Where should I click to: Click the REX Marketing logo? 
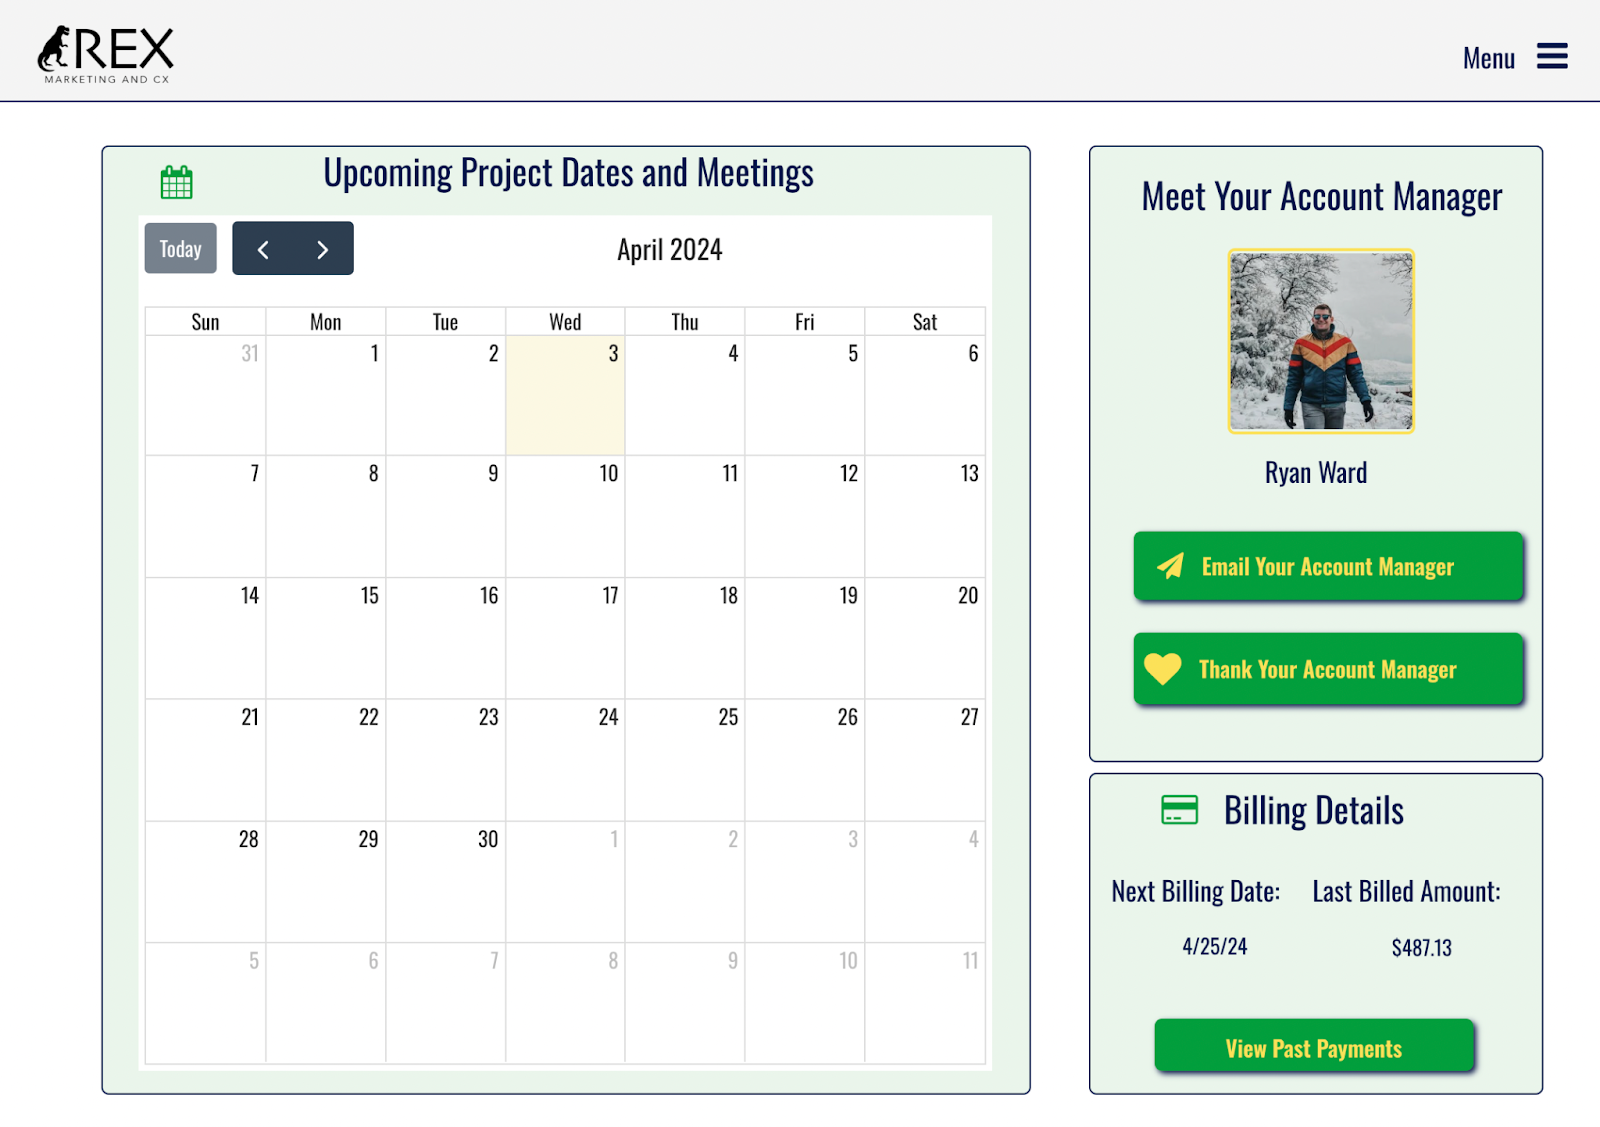(x=106, y=54)
